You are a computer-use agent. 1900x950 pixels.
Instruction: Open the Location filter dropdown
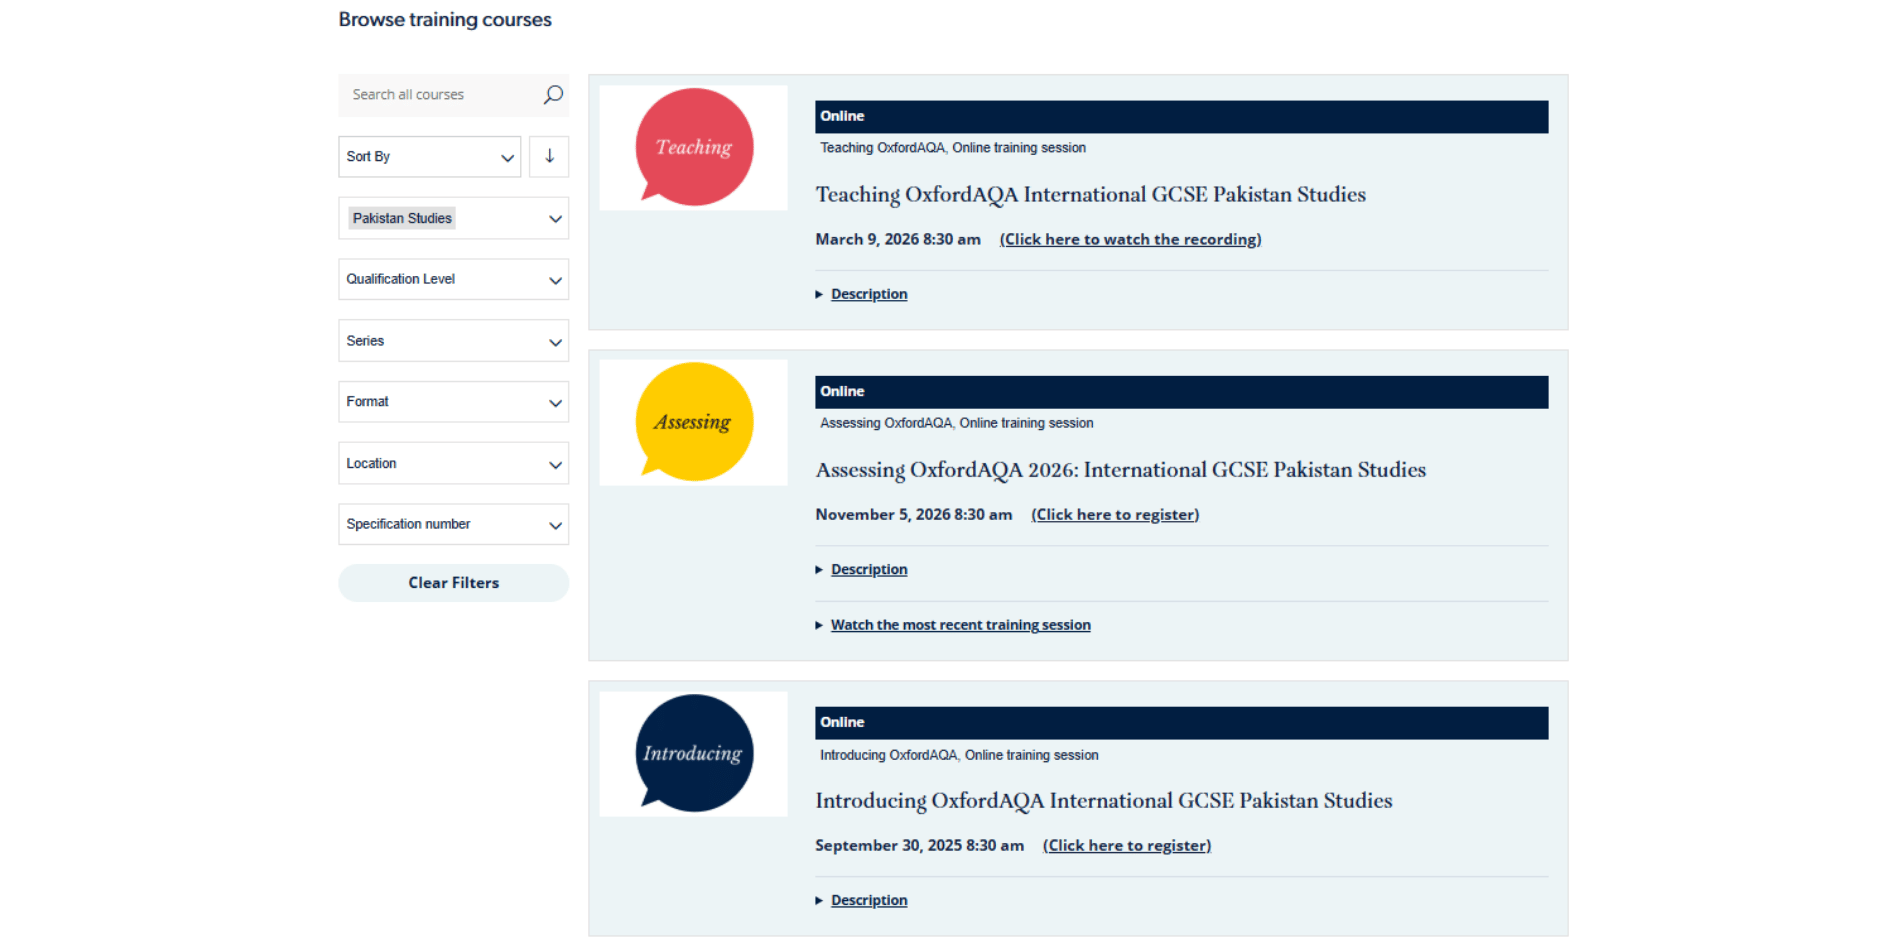click(454, 464)
